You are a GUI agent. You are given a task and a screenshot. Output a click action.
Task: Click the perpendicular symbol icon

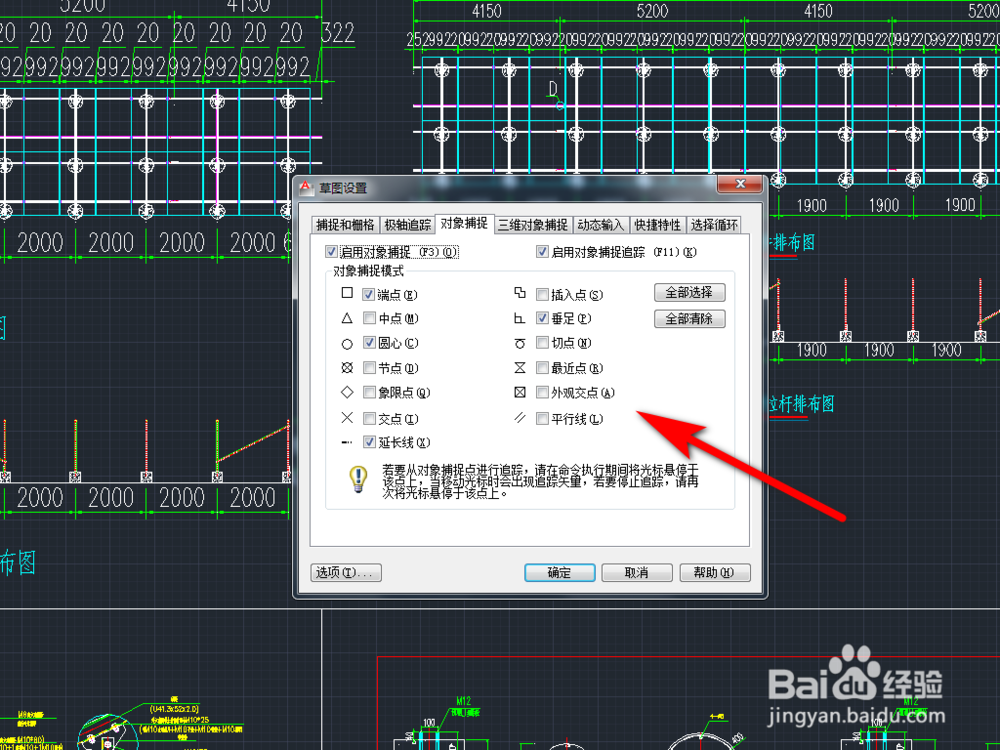[x=519, y=318]
